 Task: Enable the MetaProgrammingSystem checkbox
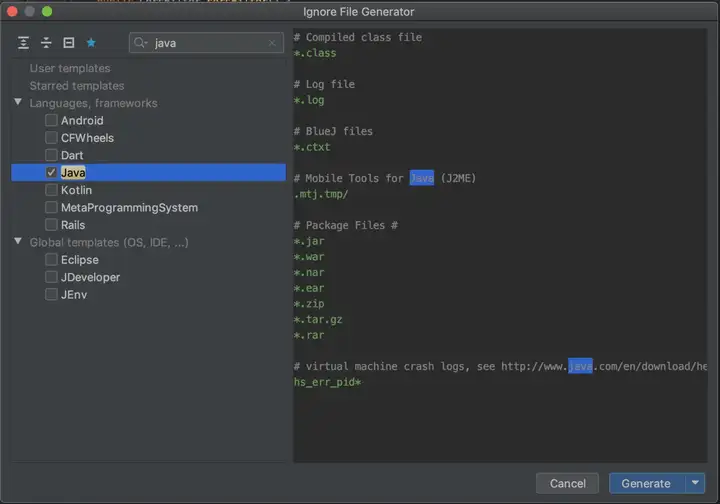click(x=51, y=207)
